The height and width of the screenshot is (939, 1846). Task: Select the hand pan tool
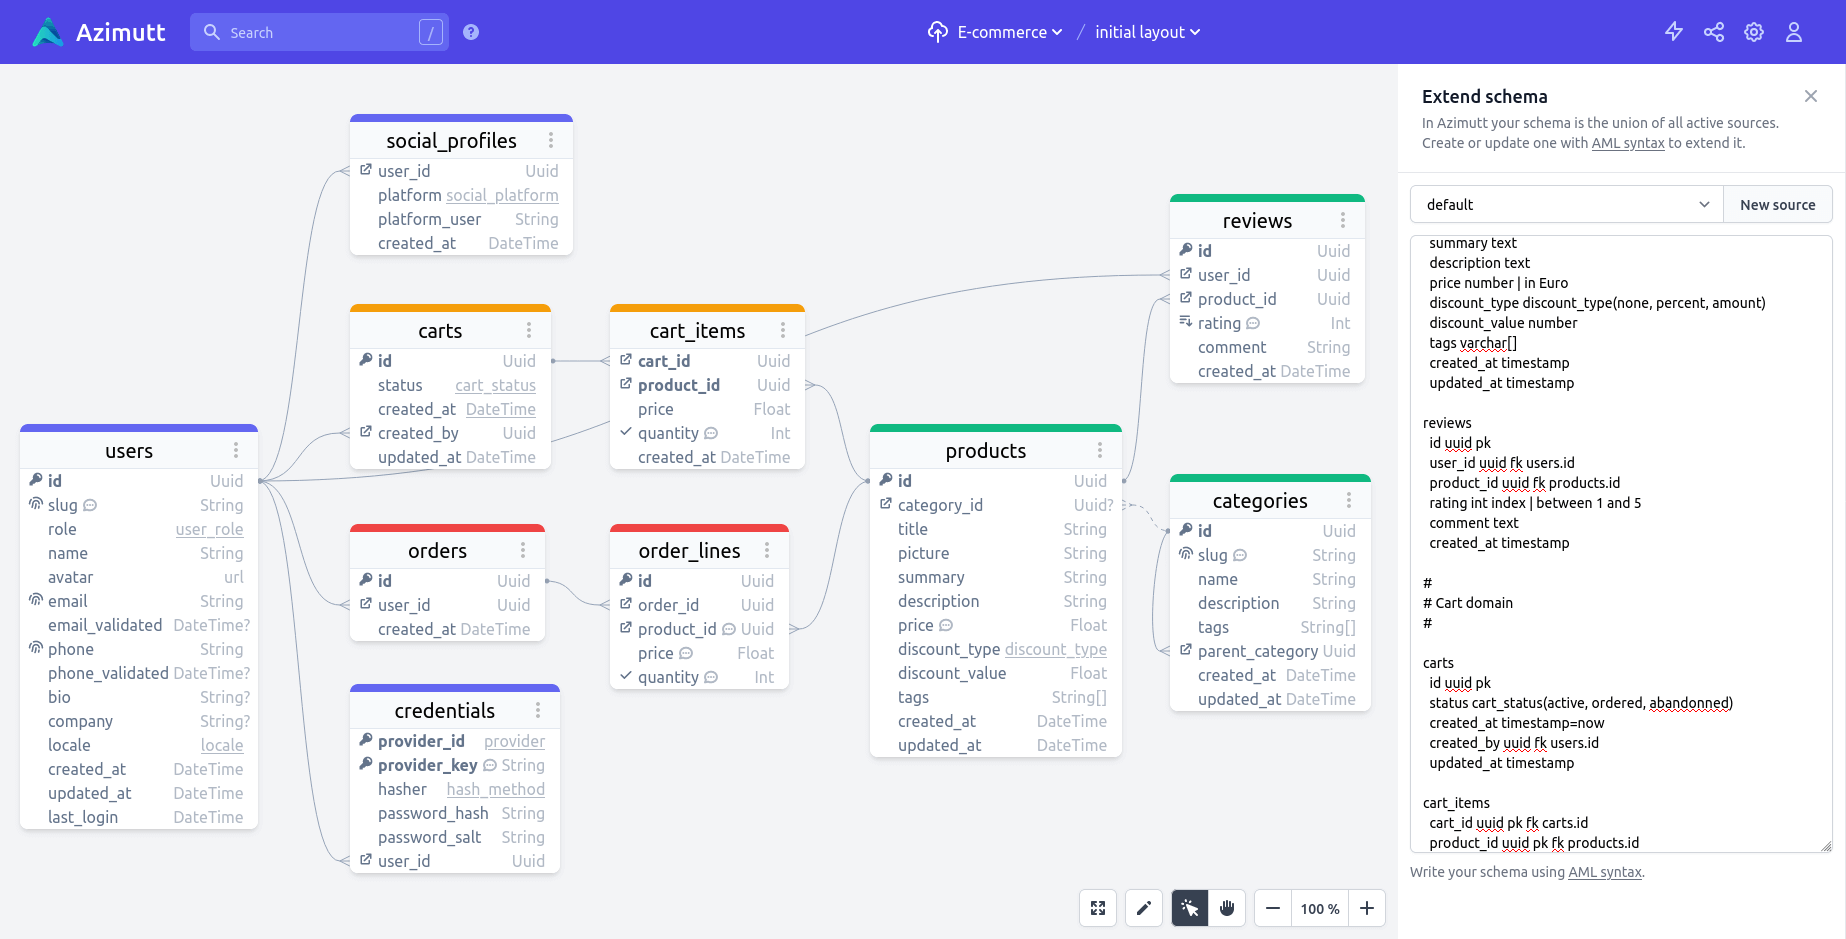[x=1228, y=908]
